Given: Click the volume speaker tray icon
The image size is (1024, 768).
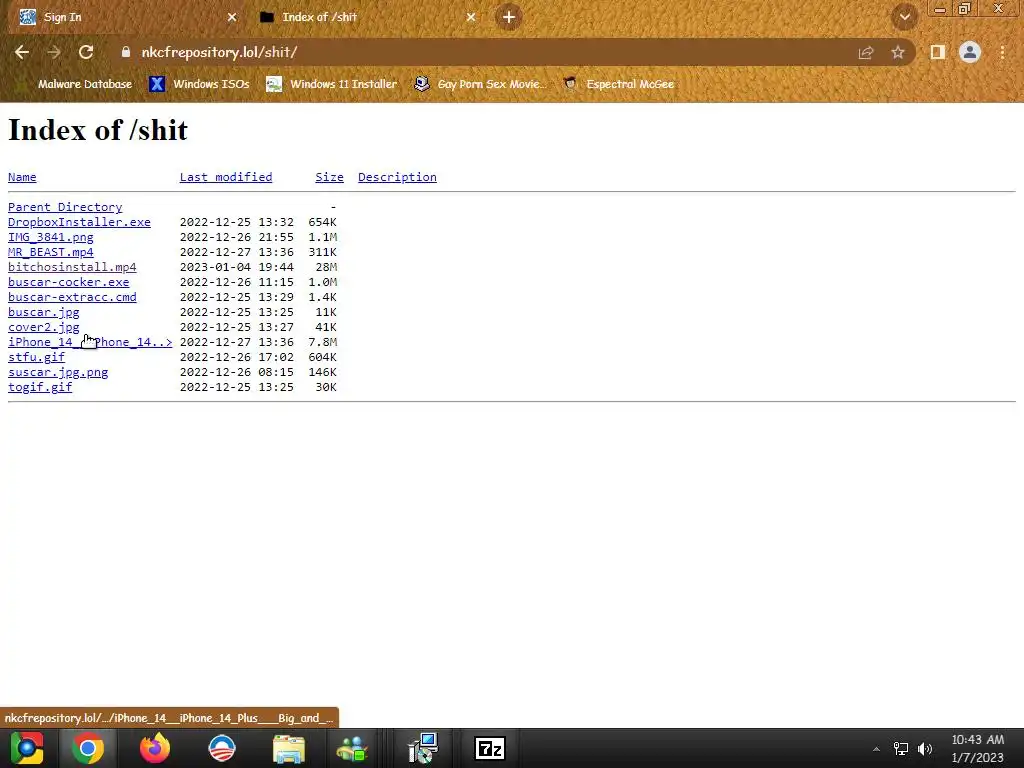Looking at the screenshot, I should pyautogui.click(x=925, y=749).
